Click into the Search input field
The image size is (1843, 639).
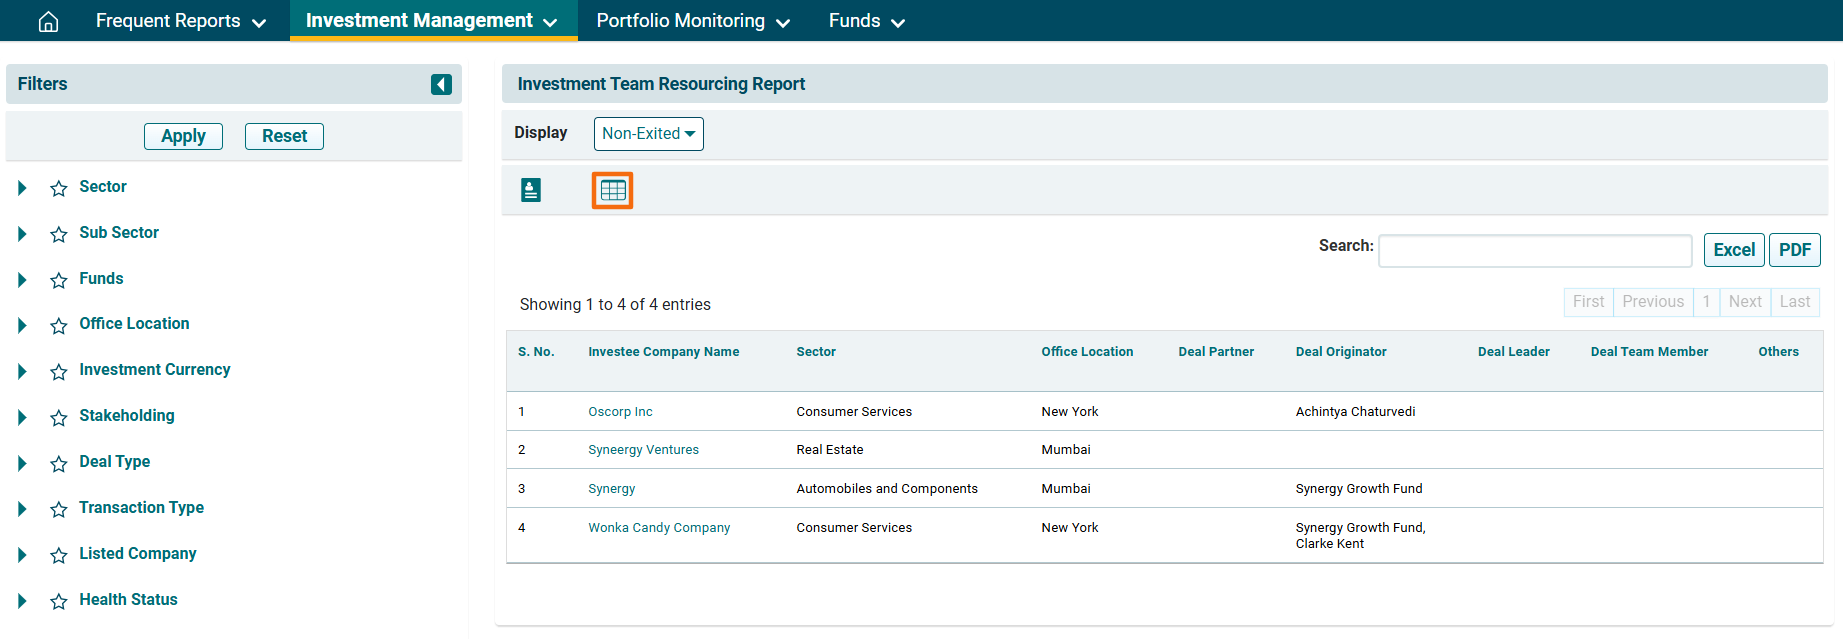tap(1534, 251)
